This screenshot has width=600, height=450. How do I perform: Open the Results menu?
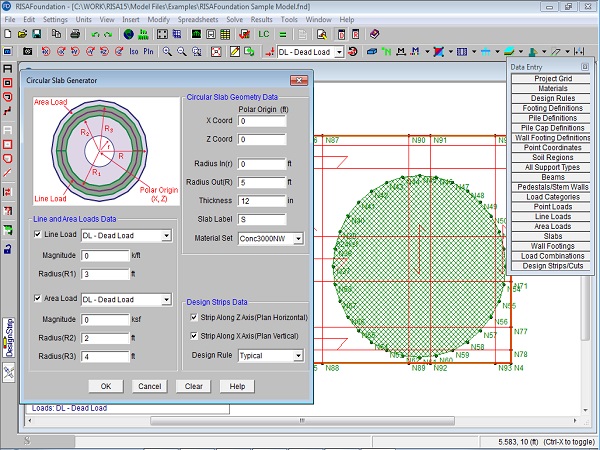[262, 20]
